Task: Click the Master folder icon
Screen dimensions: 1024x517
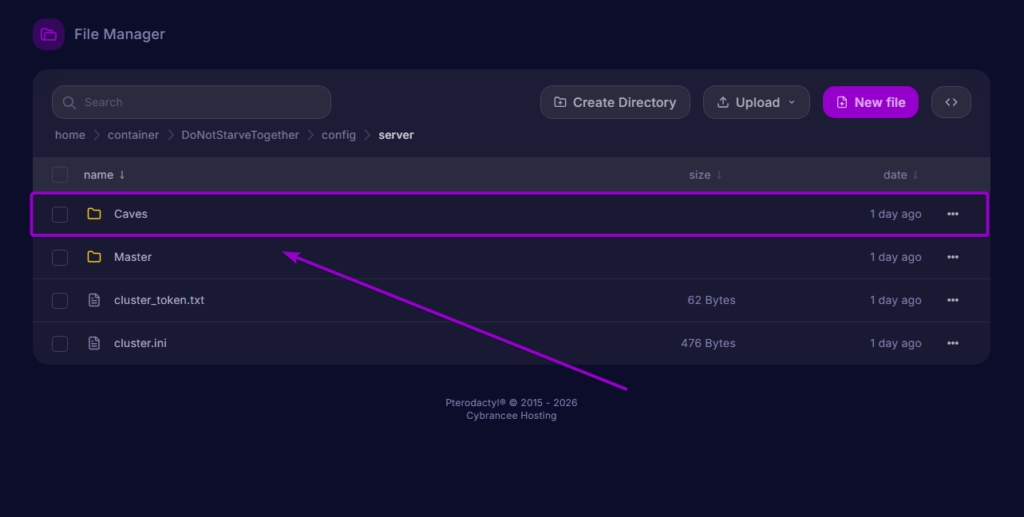Action: point(94,257)
